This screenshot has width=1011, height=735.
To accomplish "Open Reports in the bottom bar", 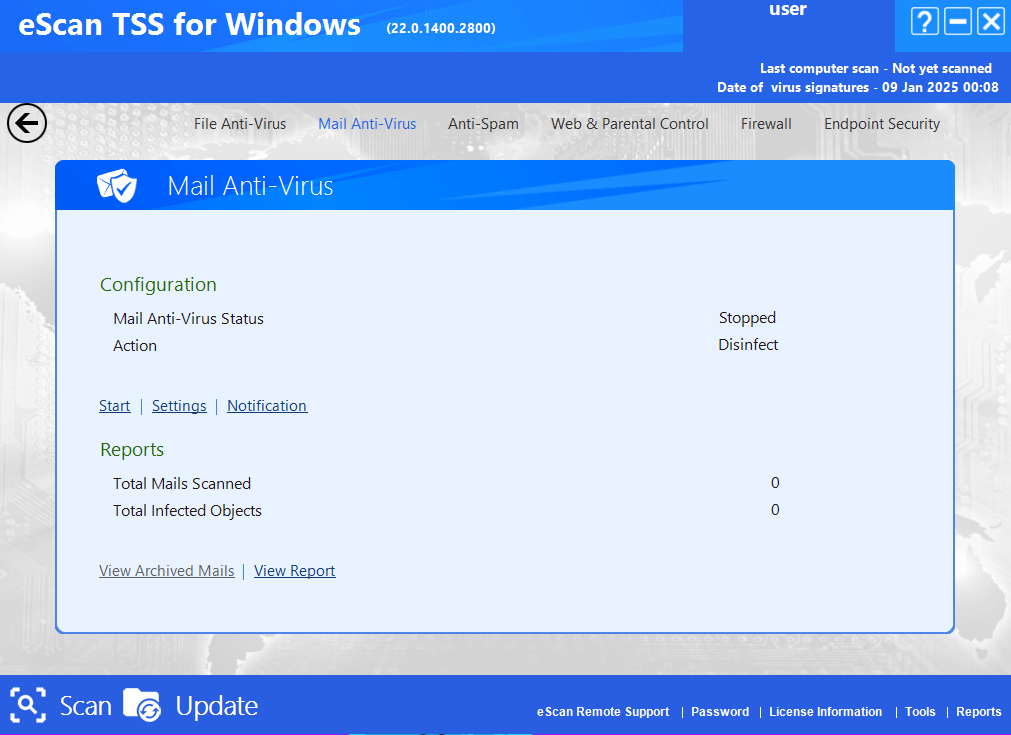I will click(979, 712).
